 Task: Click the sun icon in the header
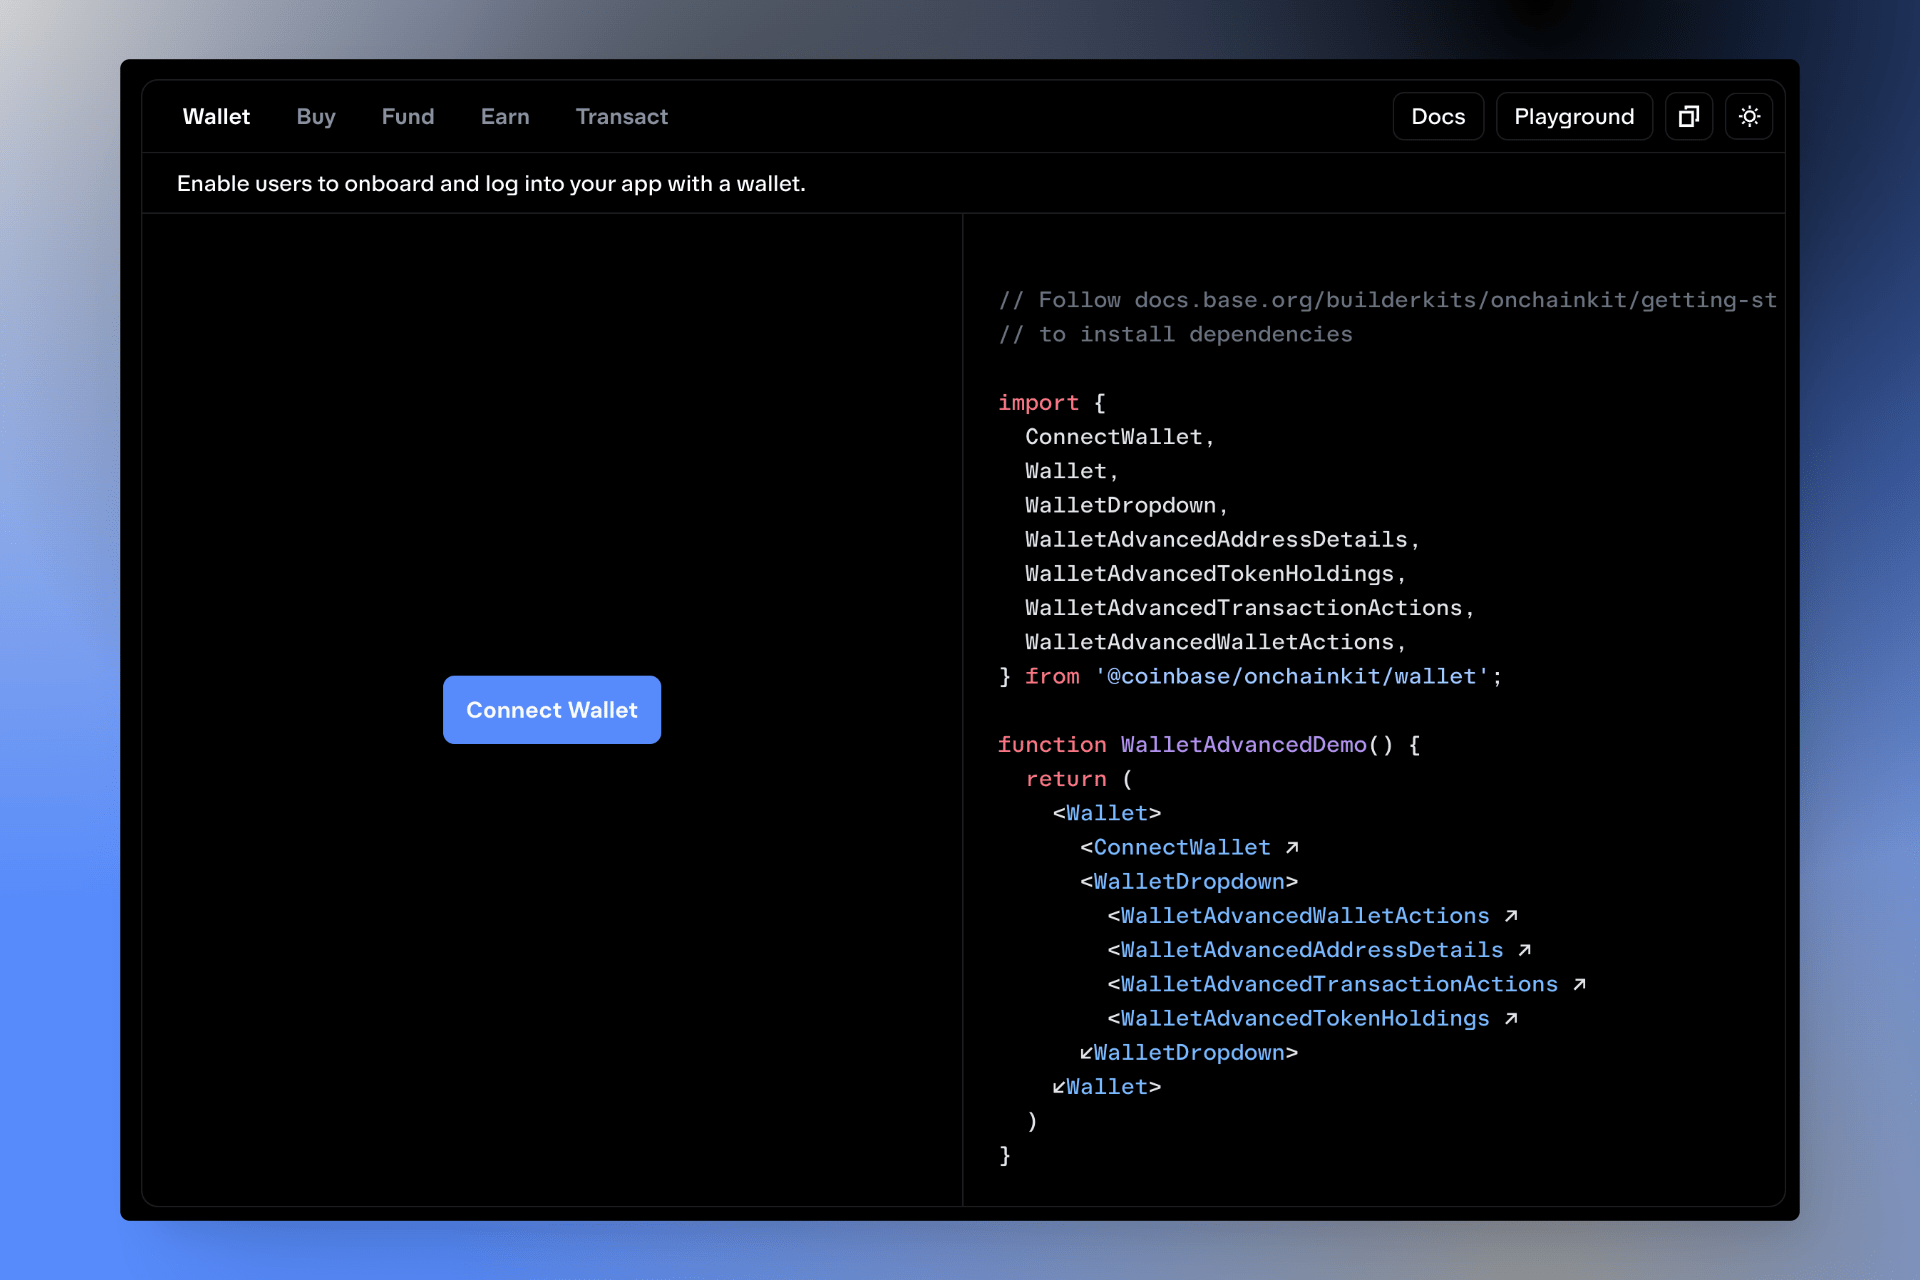[1749, 116]
